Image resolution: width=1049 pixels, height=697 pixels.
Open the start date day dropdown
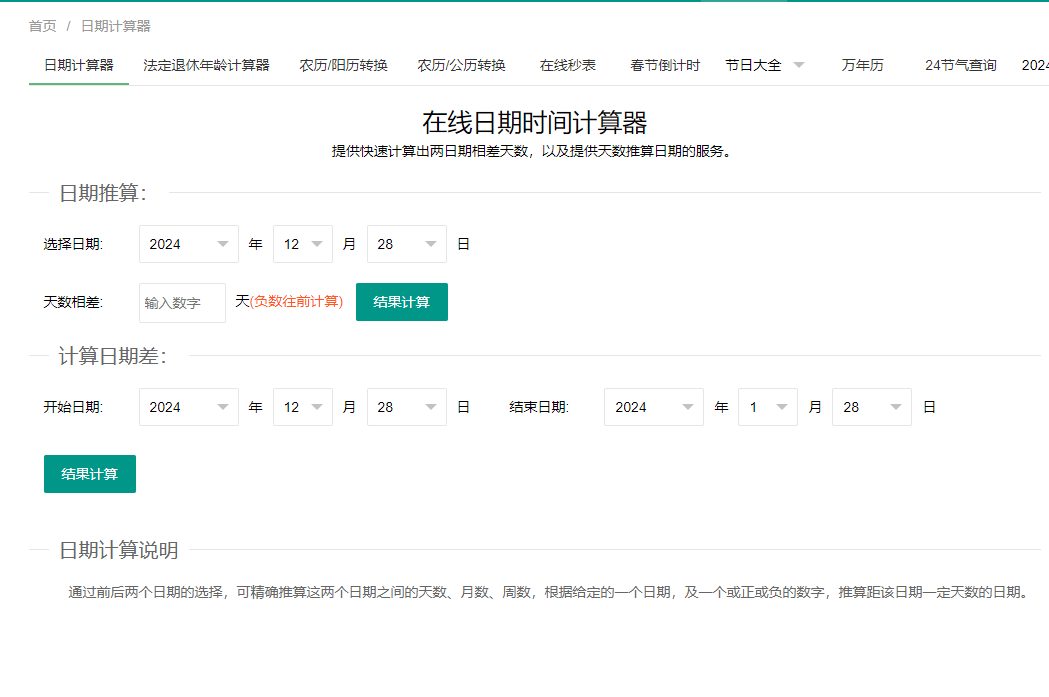(406, 406)
